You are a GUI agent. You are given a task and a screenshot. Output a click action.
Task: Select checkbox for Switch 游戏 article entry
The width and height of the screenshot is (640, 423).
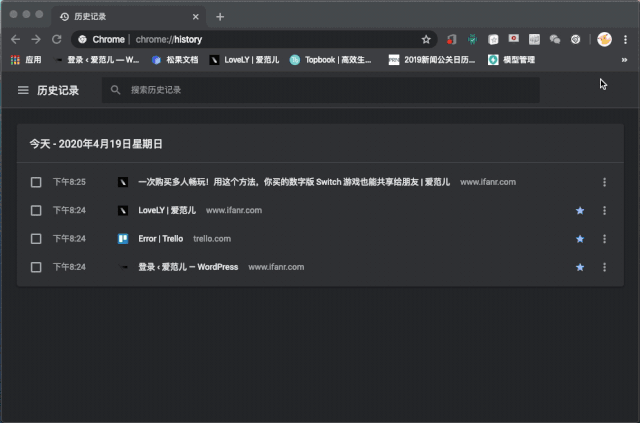click(36, 182)
